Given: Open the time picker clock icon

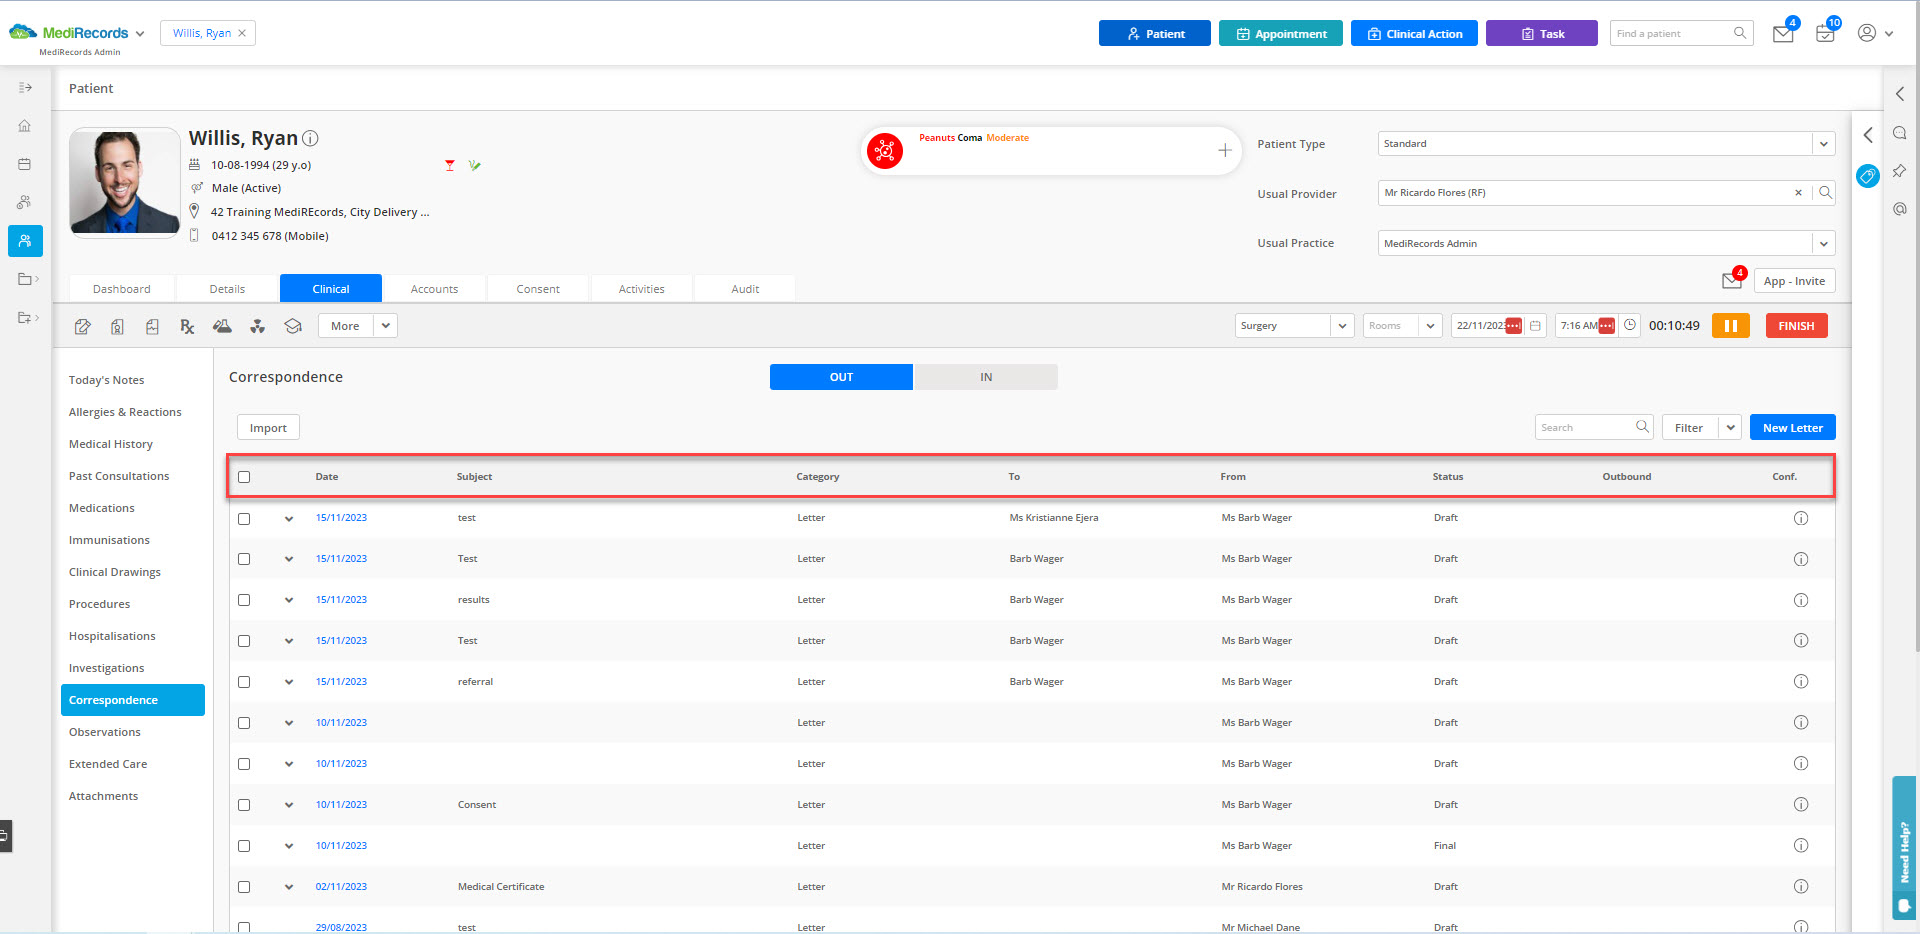Looking at the screenshot, I should click(1630, 325).
